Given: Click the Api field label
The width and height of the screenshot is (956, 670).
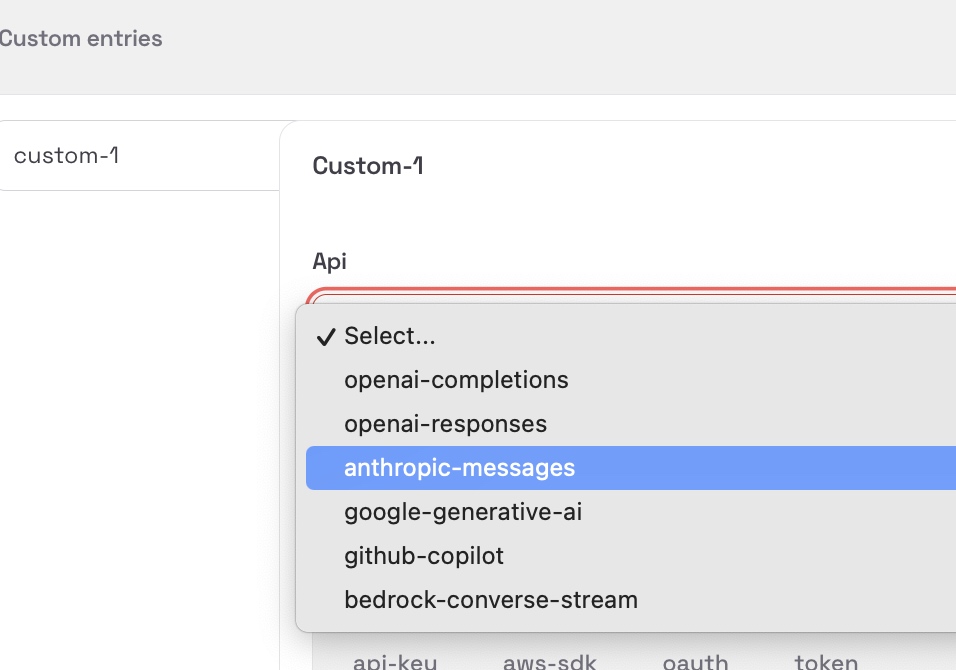Looking at the screenshot, I should tap(329, 261).
